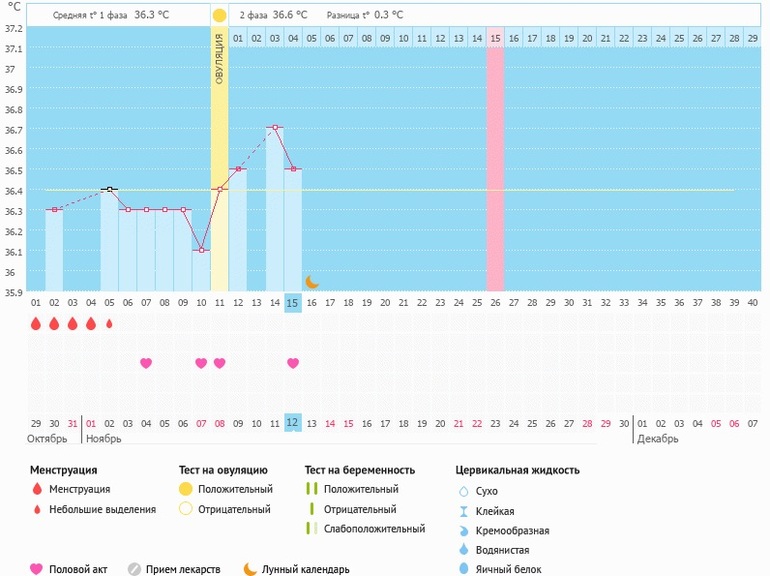Click the moon icon beside Лунный календарь
Viewport: 770px width, 576px height.
coord(250,569)
